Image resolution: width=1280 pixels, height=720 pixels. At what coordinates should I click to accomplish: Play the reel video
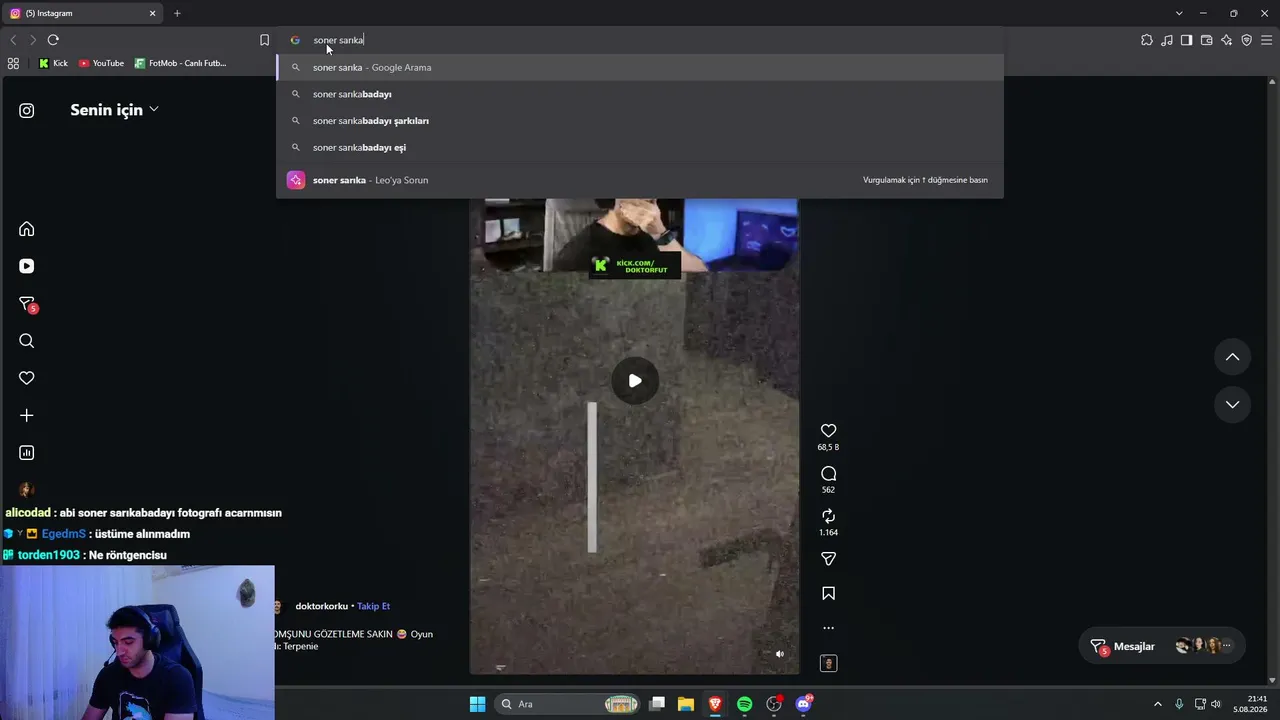[635, 380]
